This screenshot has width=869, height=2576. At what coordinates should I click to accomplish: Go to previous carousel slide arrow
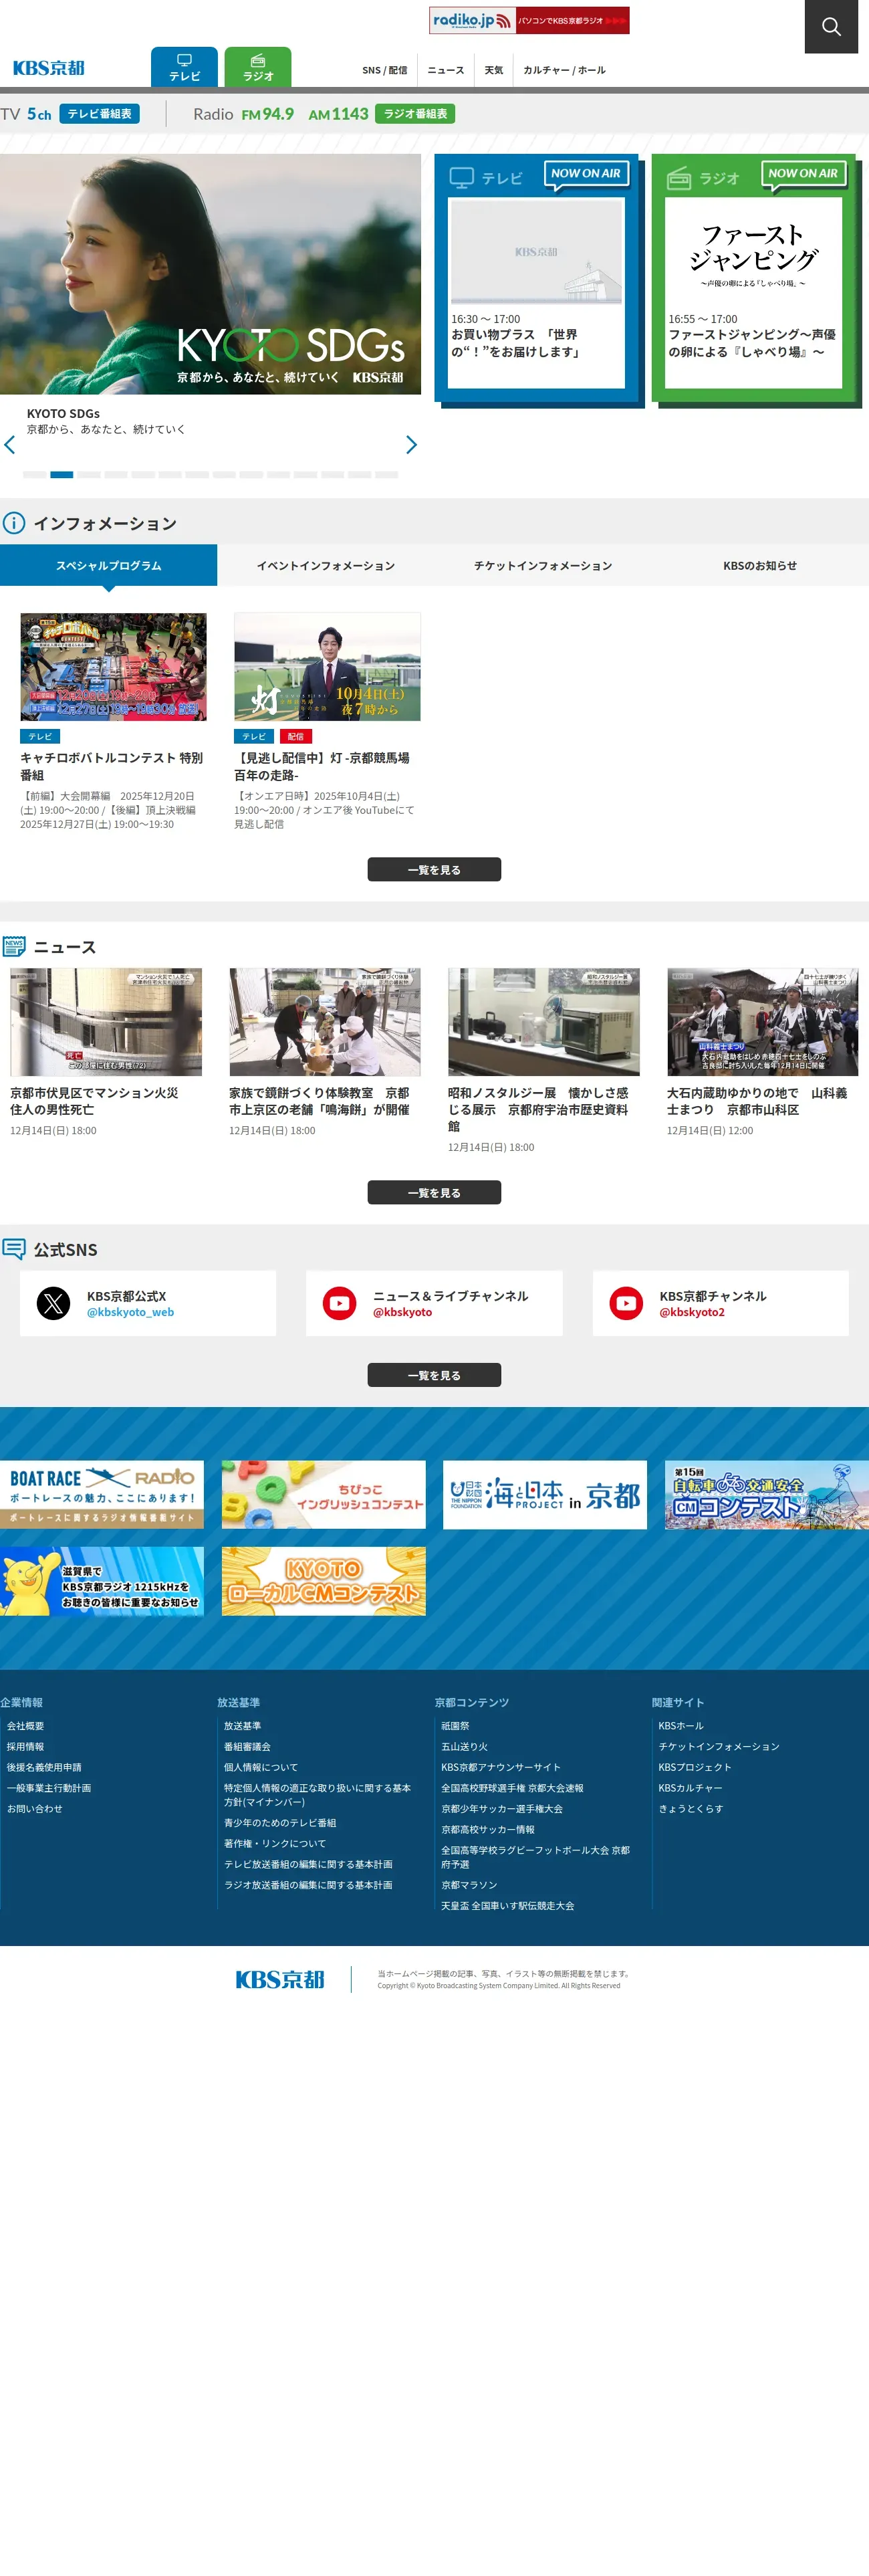(10, 445)
